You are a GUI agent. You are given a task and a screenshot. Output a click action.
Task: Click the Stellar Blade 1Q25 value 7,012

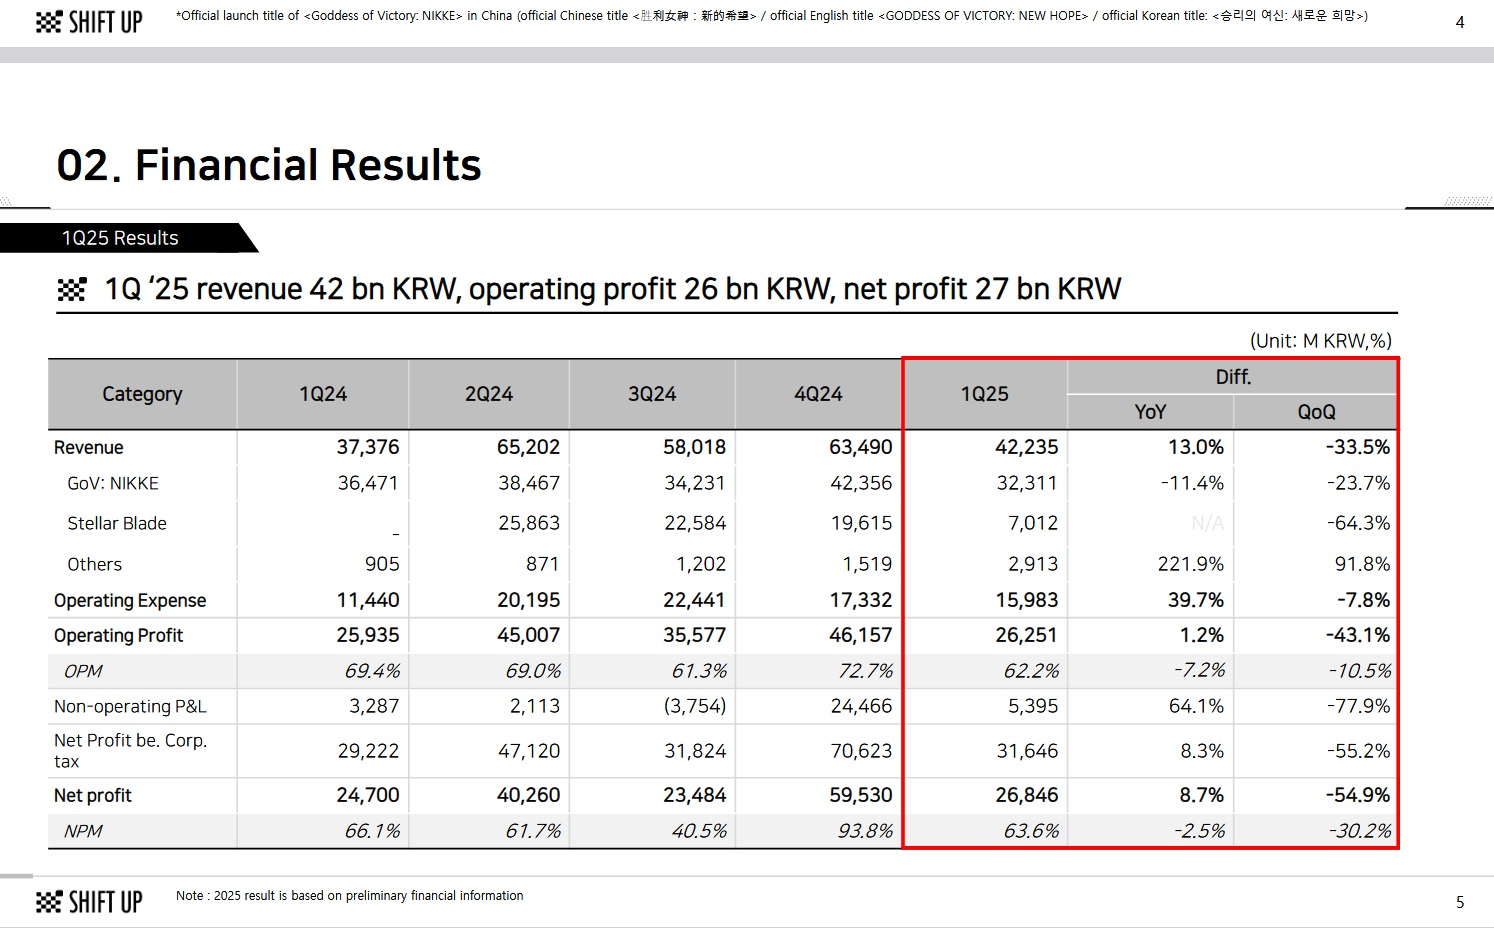point(1033,523)
